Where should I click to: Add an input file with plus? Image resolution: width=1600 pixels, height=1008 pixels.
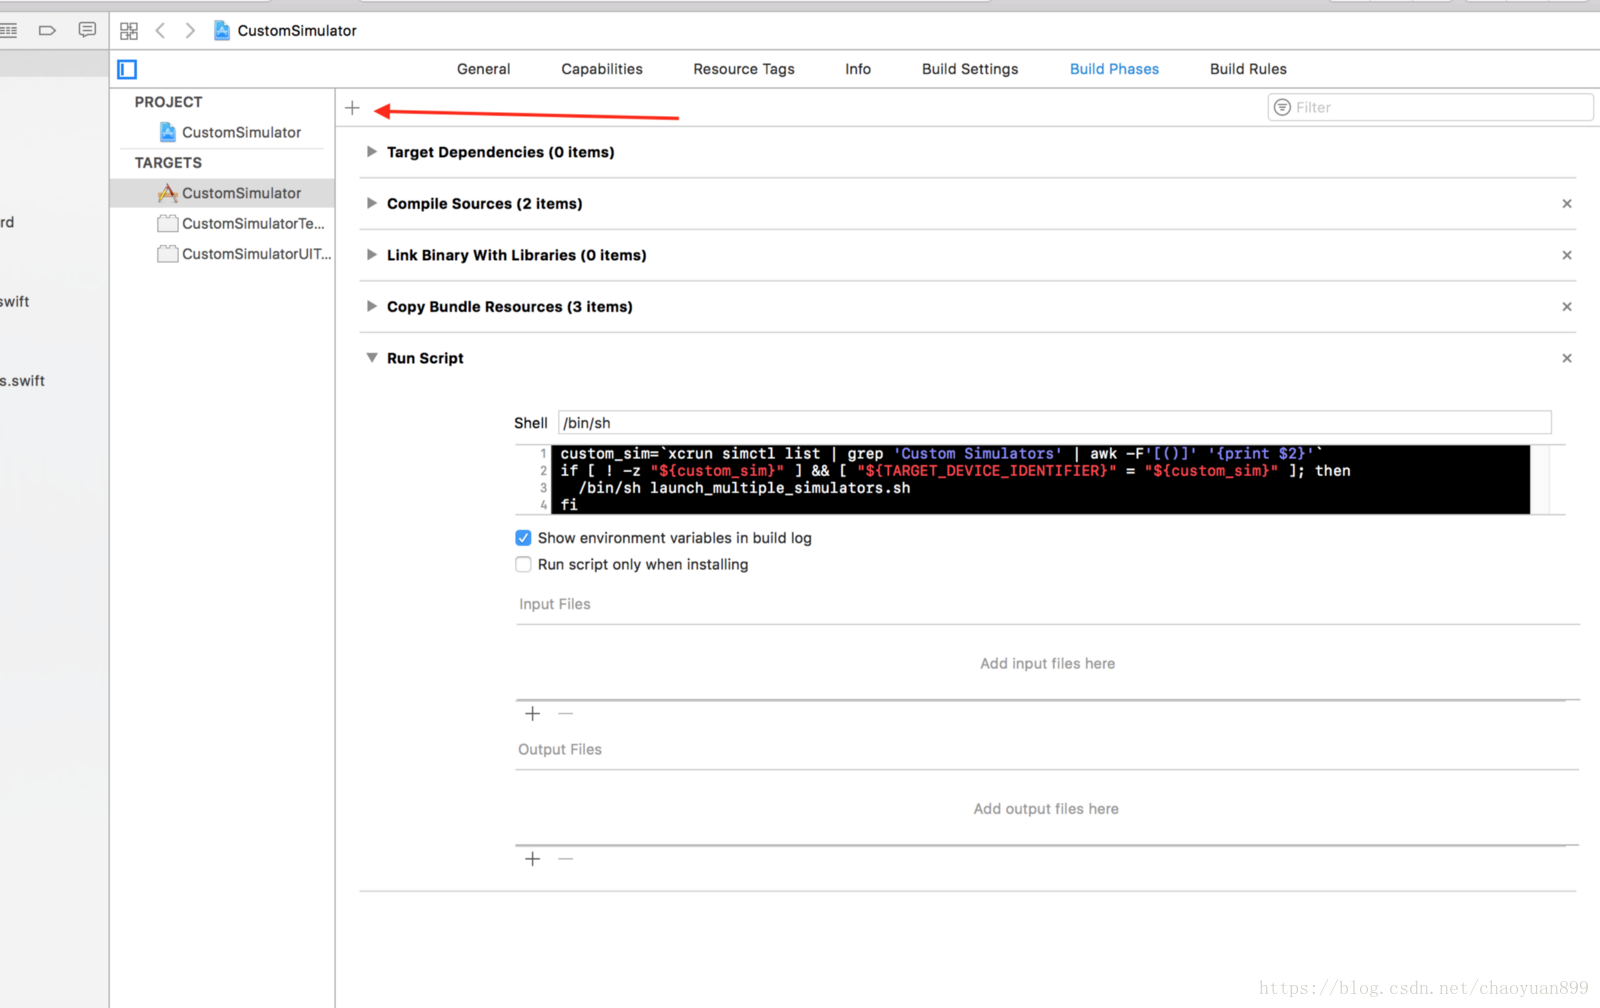tap(533, 714)
